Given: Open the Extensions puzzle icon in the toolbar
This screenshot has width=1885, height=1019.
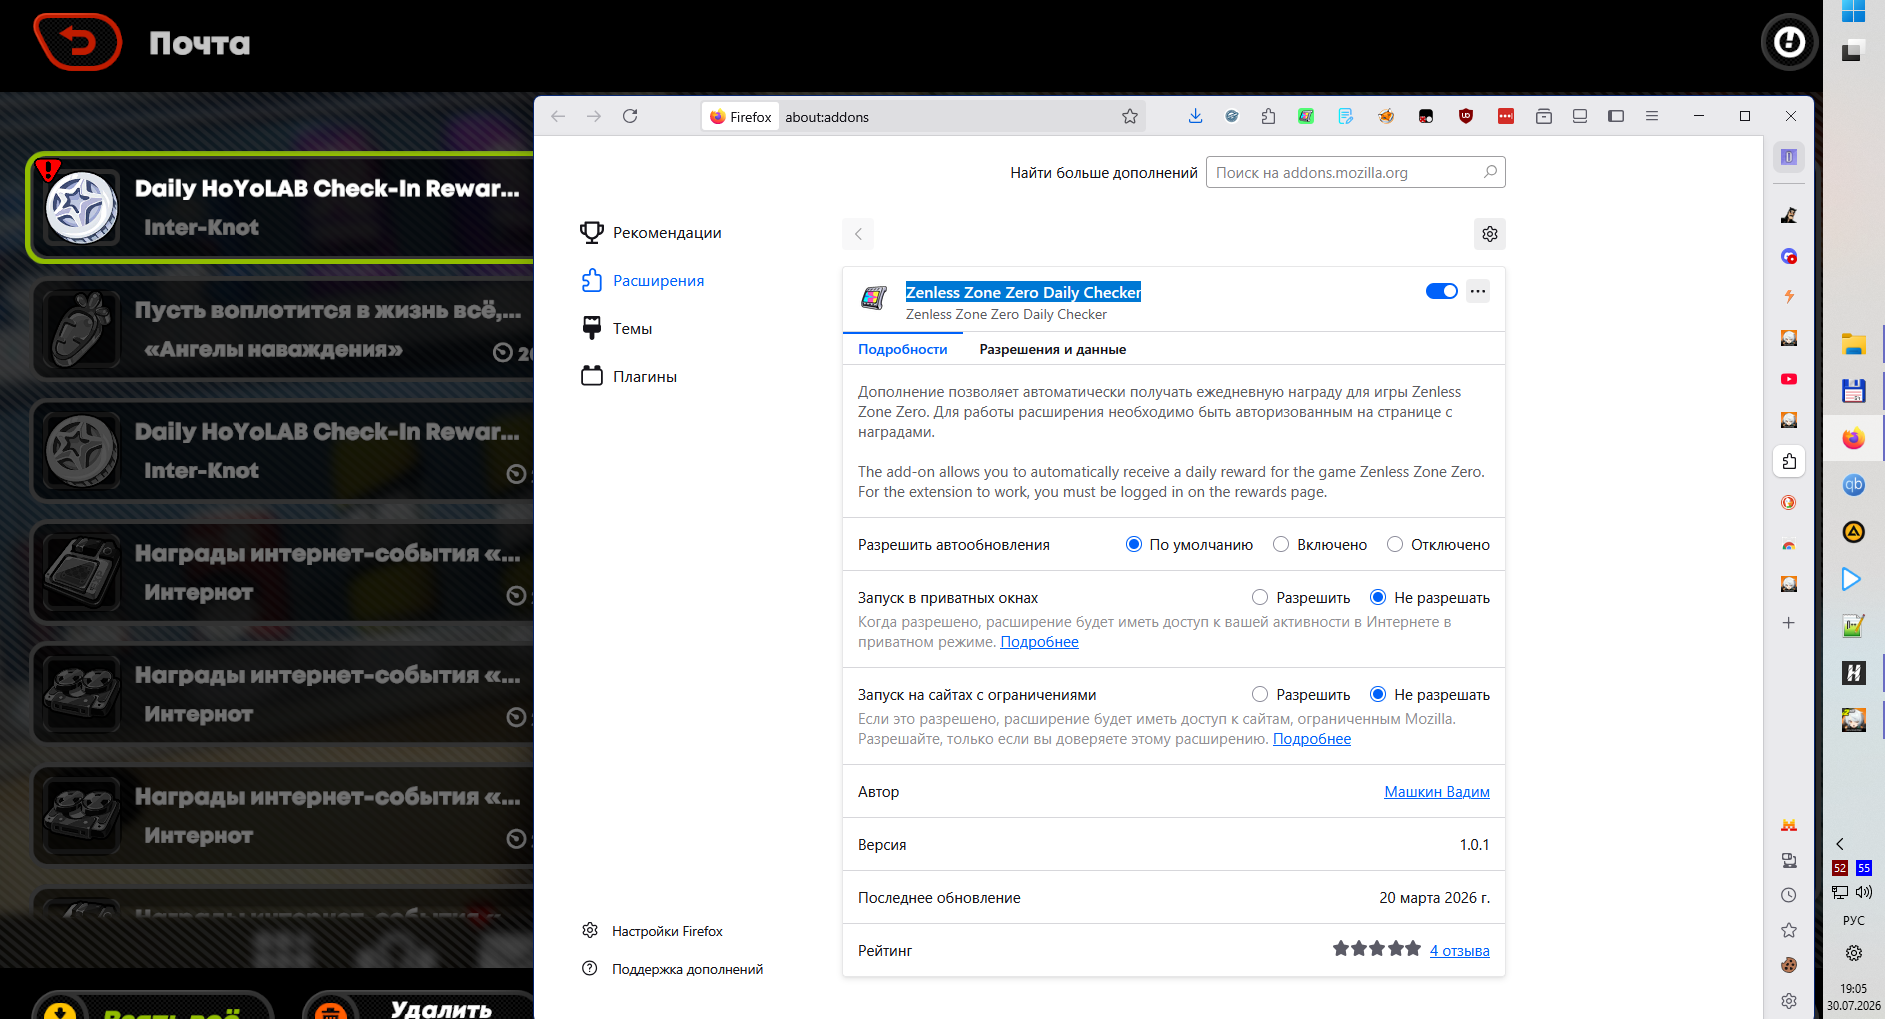Looking at the screenshot, I should tap(1269, 116).
